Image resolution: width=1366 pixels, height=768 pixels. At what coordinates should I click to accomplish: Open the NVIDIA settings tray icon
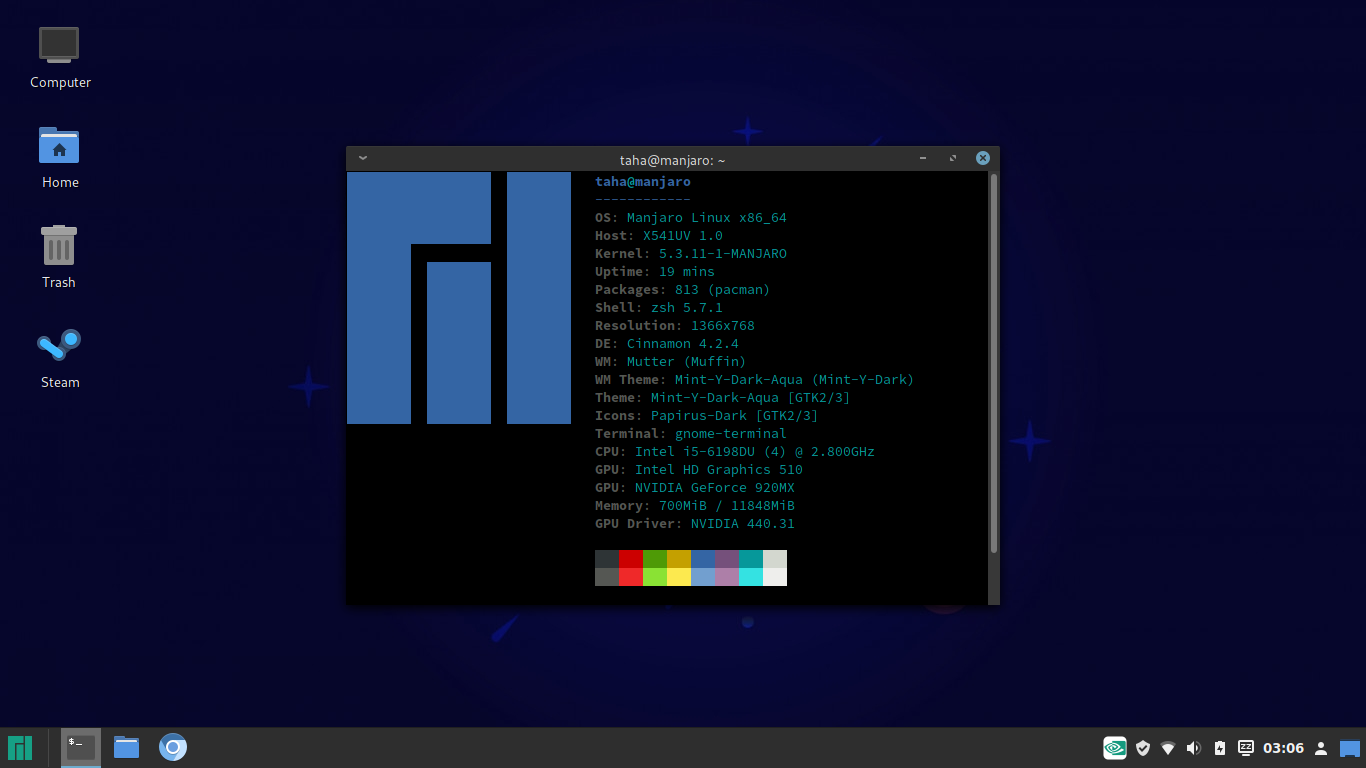point(1115,747)
